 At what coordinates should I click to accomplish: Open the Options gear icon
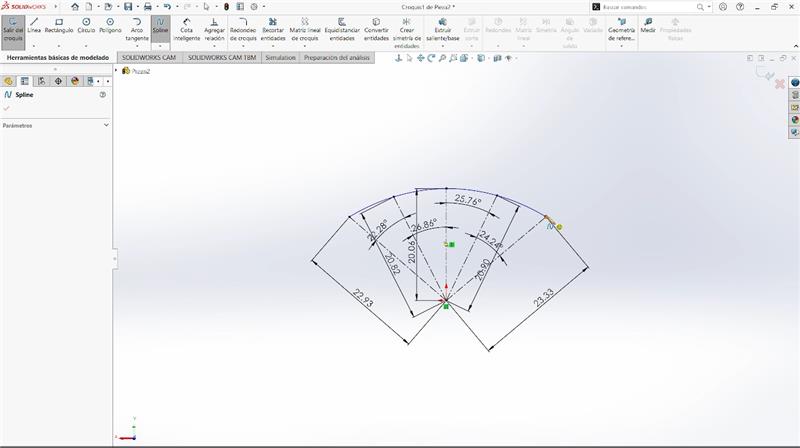tap(254, 7)
